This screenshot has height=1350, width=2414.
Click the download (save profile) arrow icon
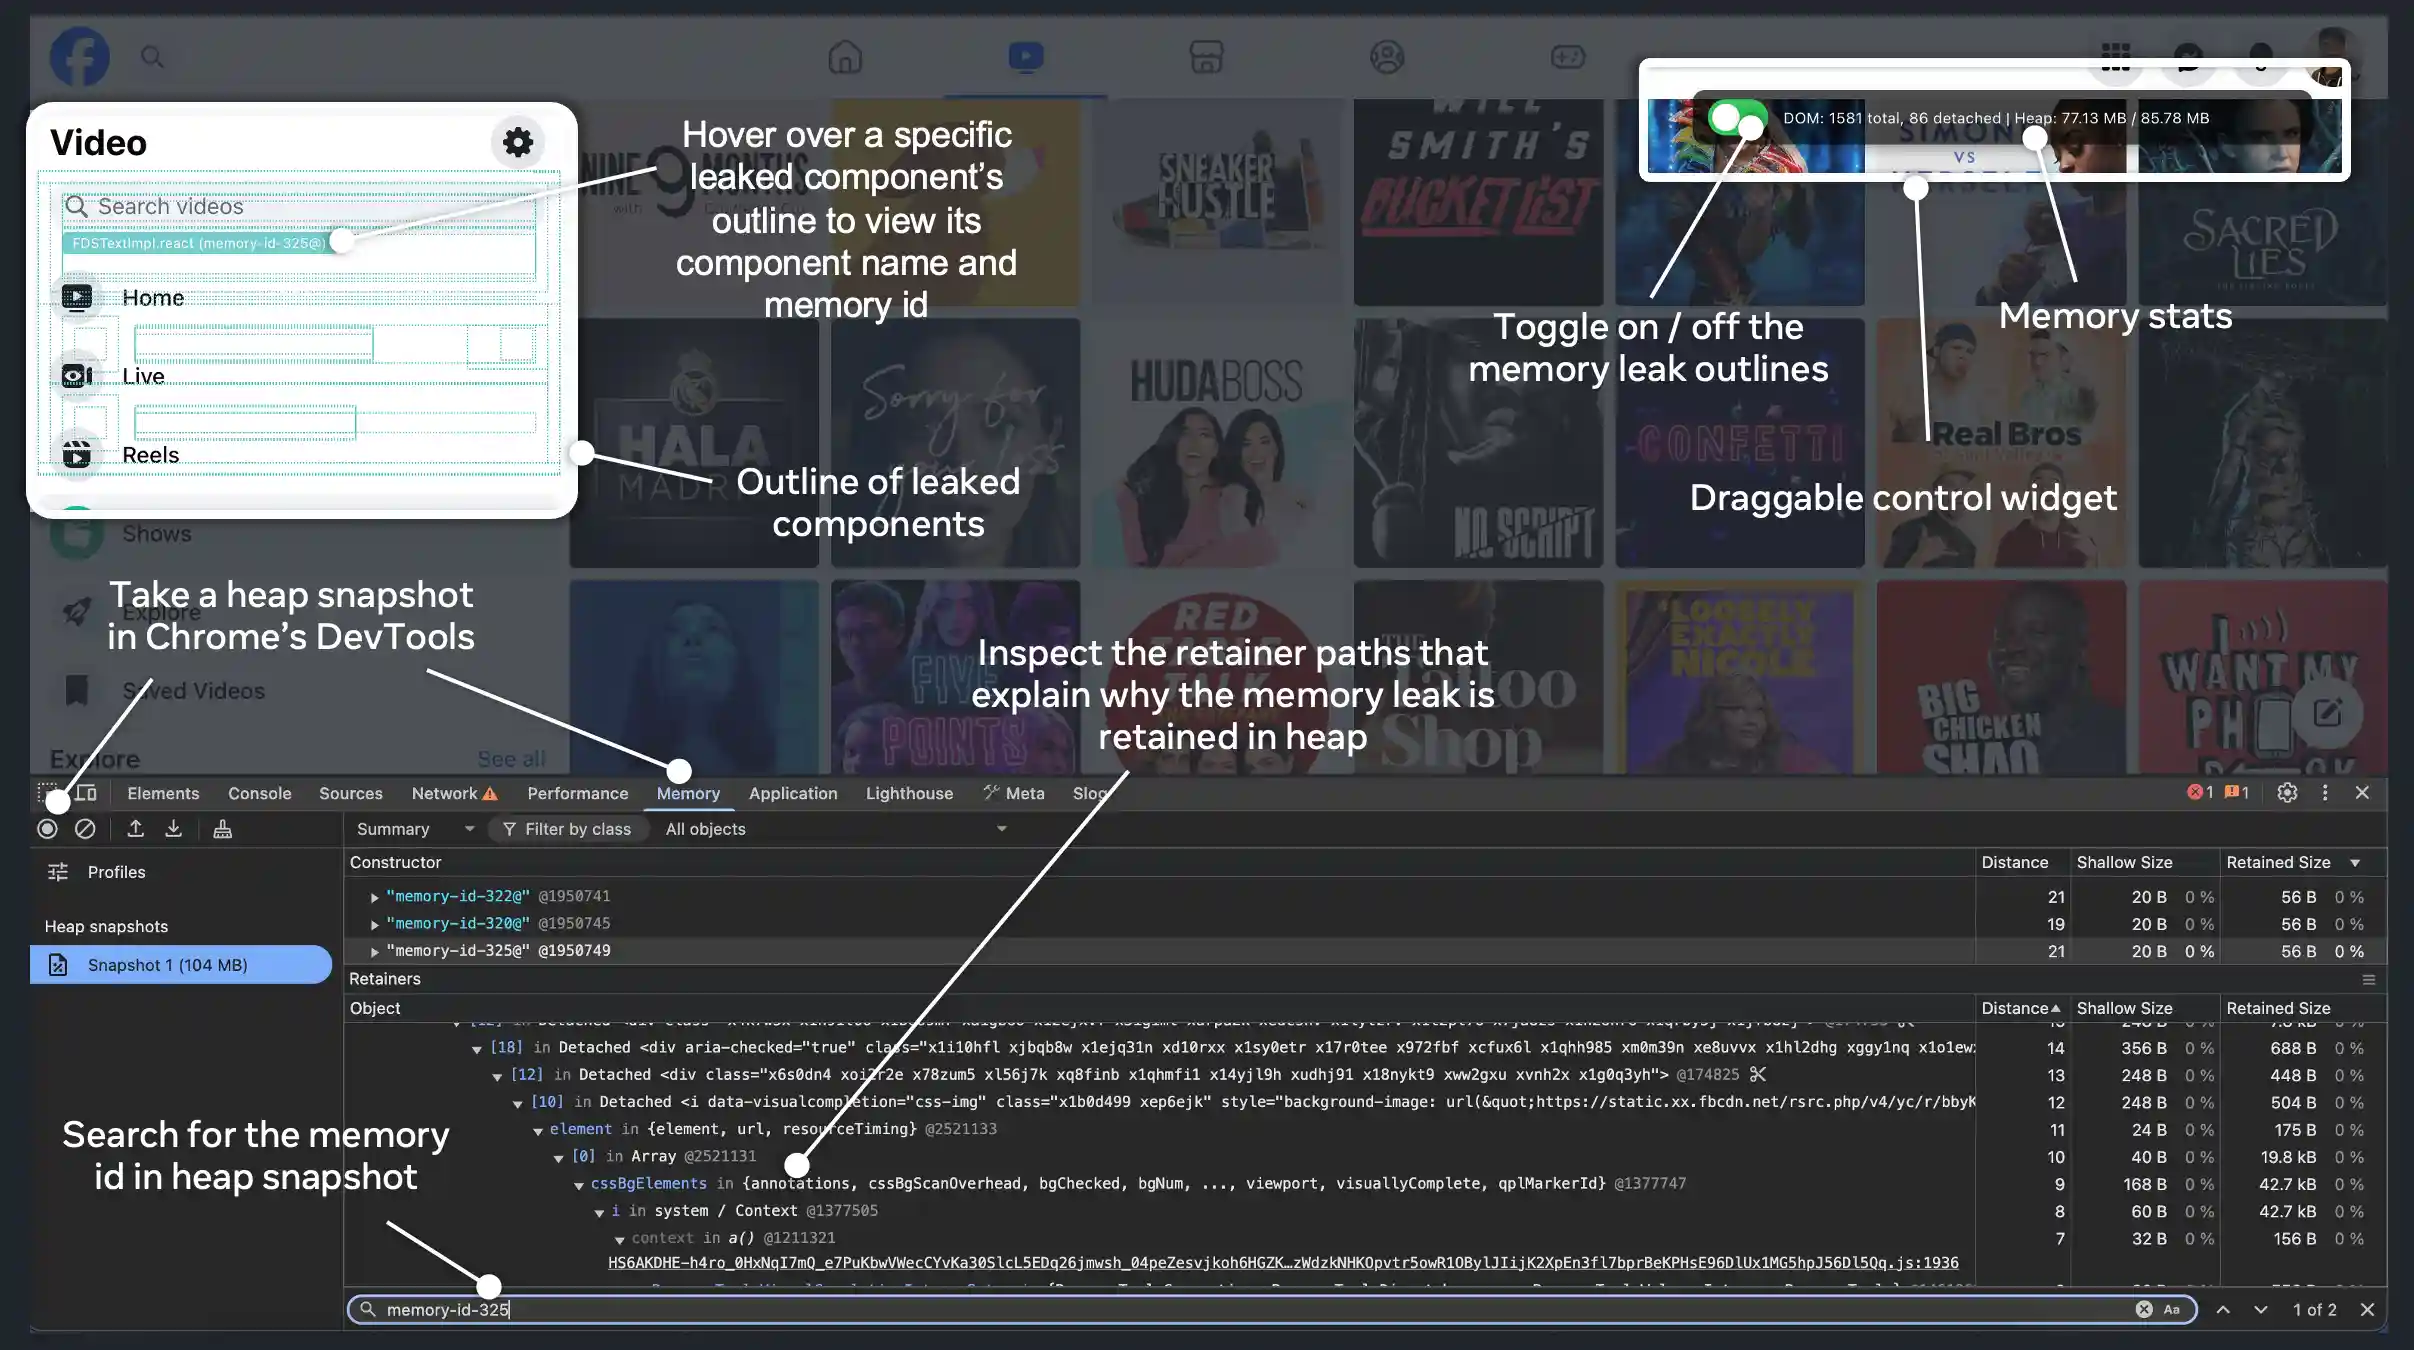(173, 828)
